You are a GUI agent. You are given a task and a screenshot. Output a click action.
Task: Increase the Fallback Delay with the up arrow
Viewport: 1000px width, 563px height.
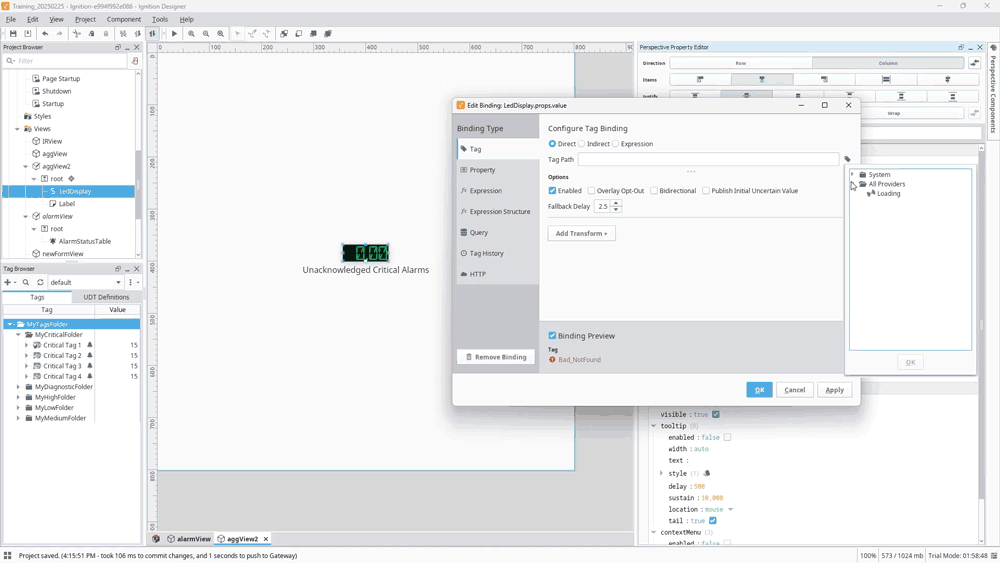[x=616, y=203]
